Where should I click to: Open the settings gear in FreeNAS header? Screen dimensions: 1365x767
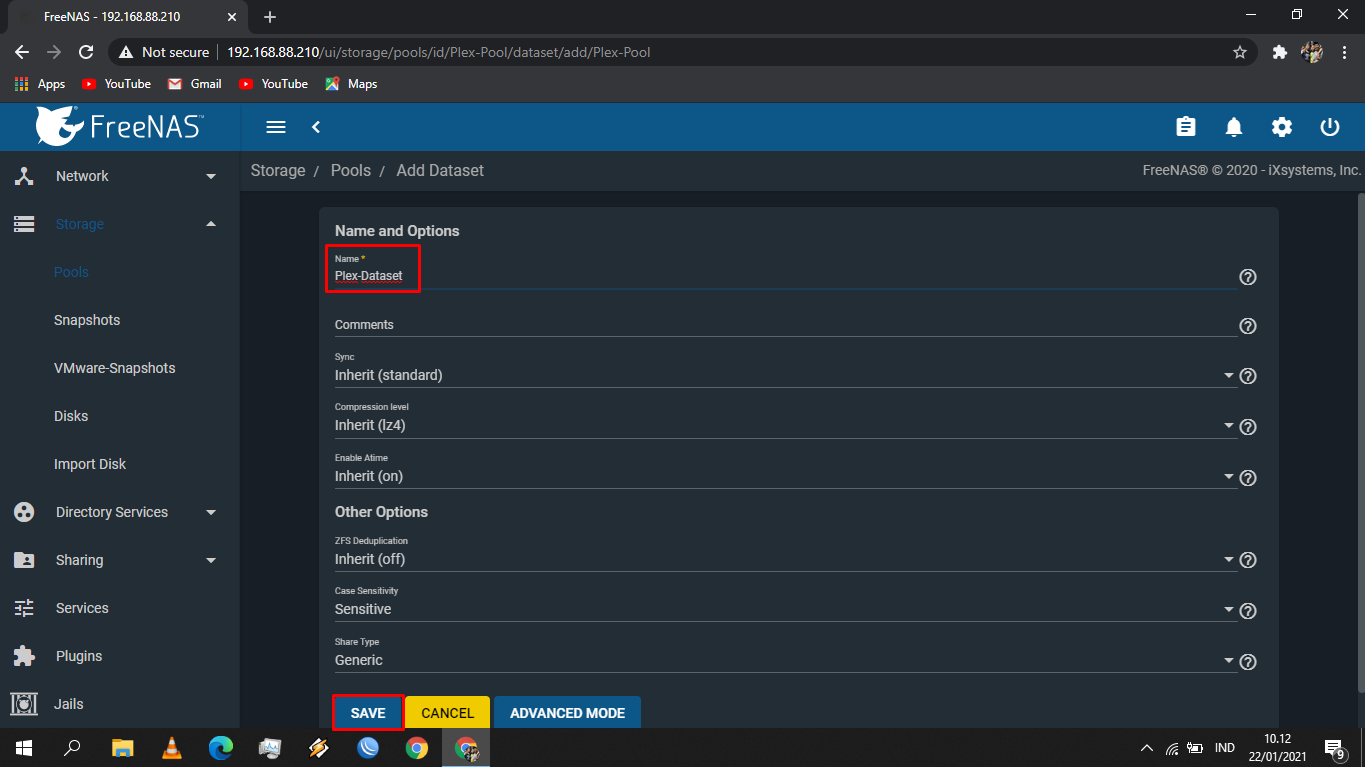[1282, 127]
